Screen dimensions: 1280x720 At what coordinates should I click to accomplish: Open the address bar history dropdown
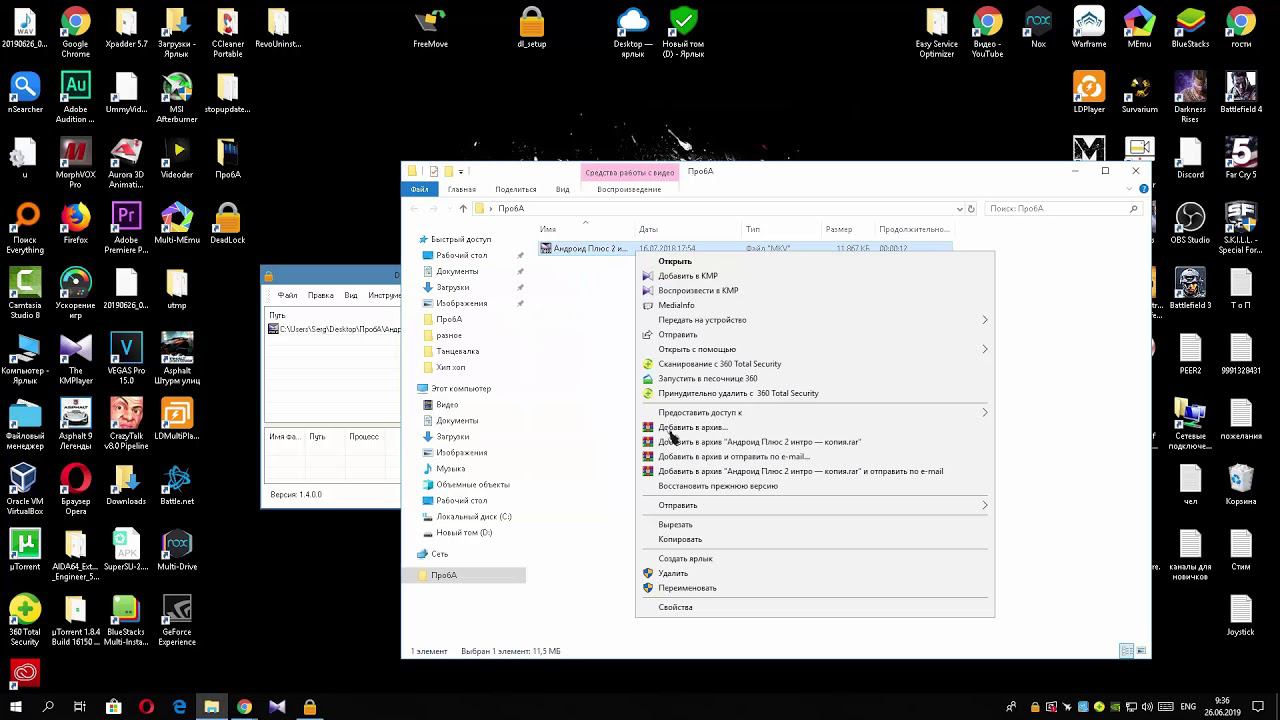tap(960, 209)
